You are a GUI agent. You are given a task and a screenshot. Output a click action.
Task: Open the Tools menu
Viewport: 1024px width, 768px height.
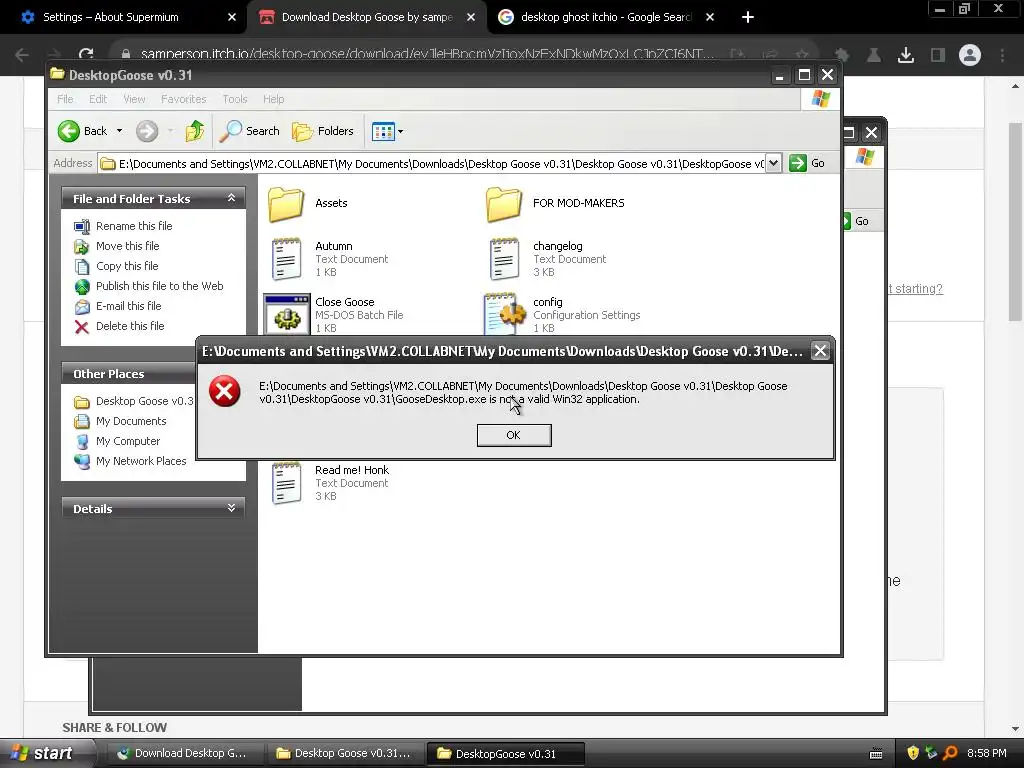(234, 99)
